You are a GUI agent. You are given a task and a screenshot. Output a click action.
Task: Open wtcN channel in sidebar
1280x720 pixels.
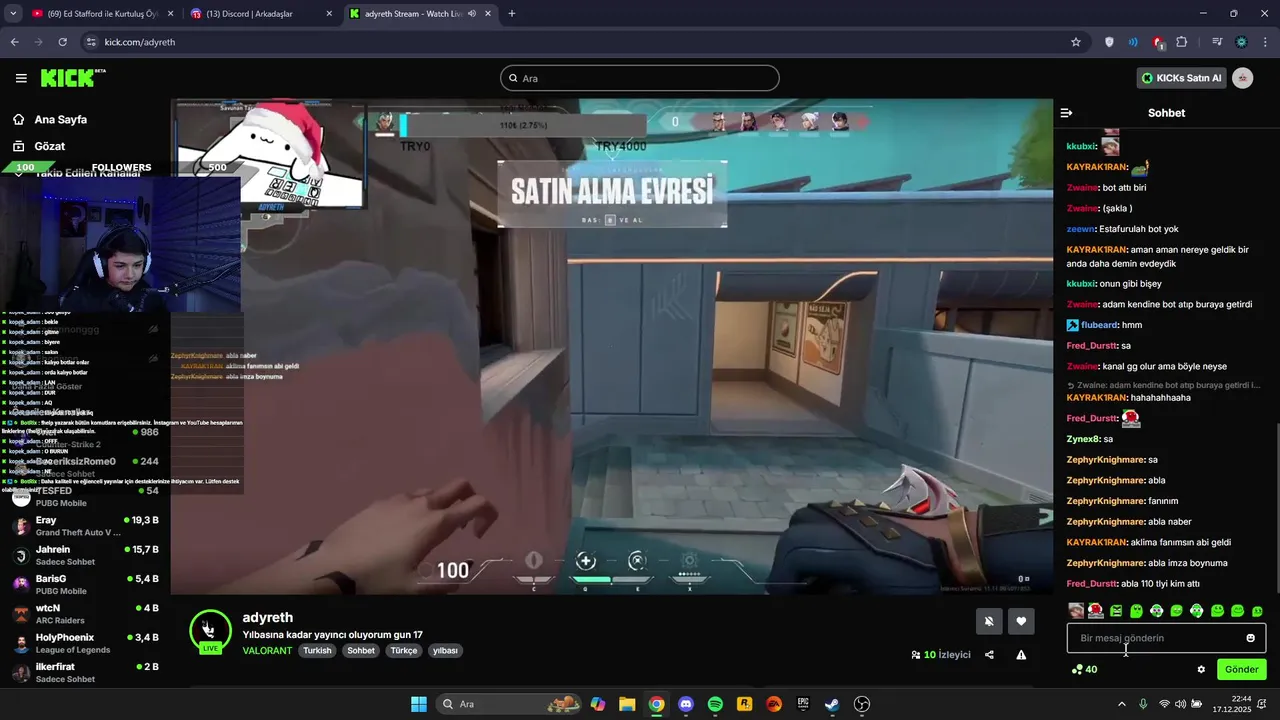[x=84, y=613]
